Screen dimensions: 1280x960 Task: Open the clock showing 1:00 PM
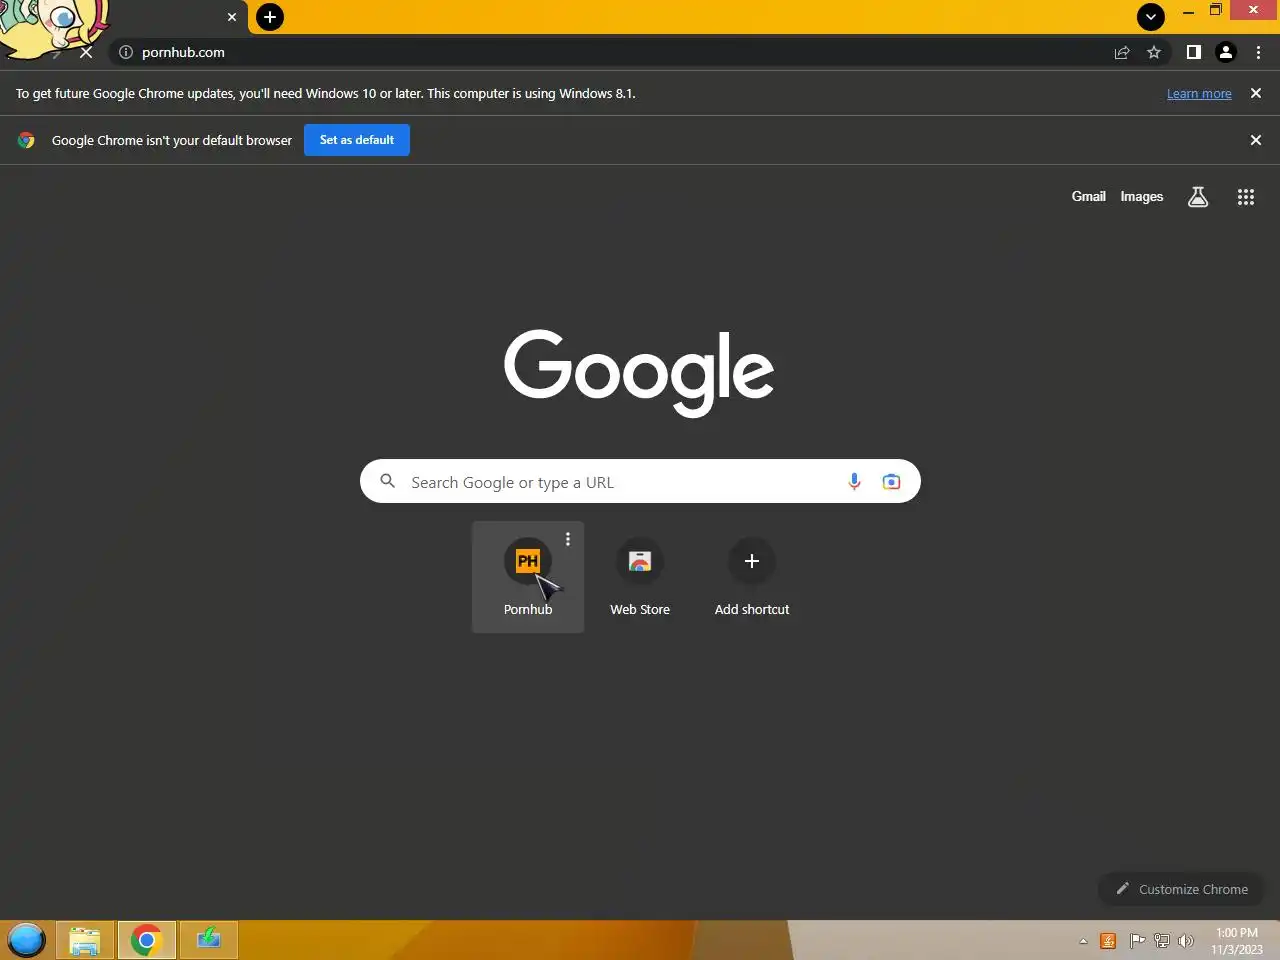coord(1237,941)
